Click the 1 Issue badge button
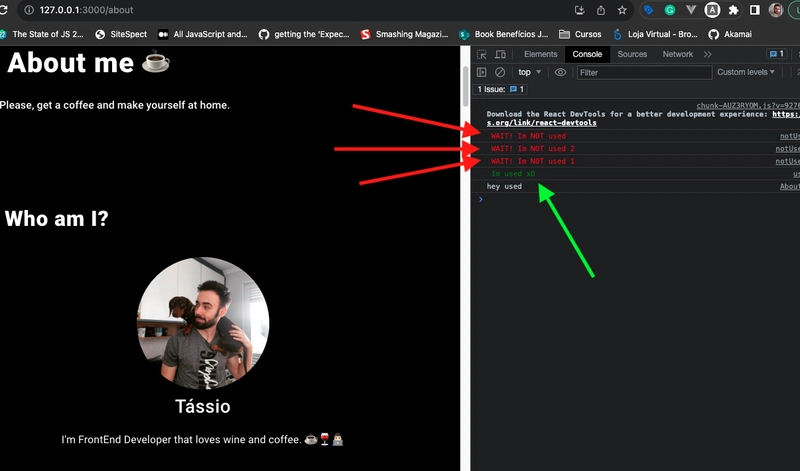Image resolution: width=800 pixels, height=471 pixels. (x=501, y=90)
